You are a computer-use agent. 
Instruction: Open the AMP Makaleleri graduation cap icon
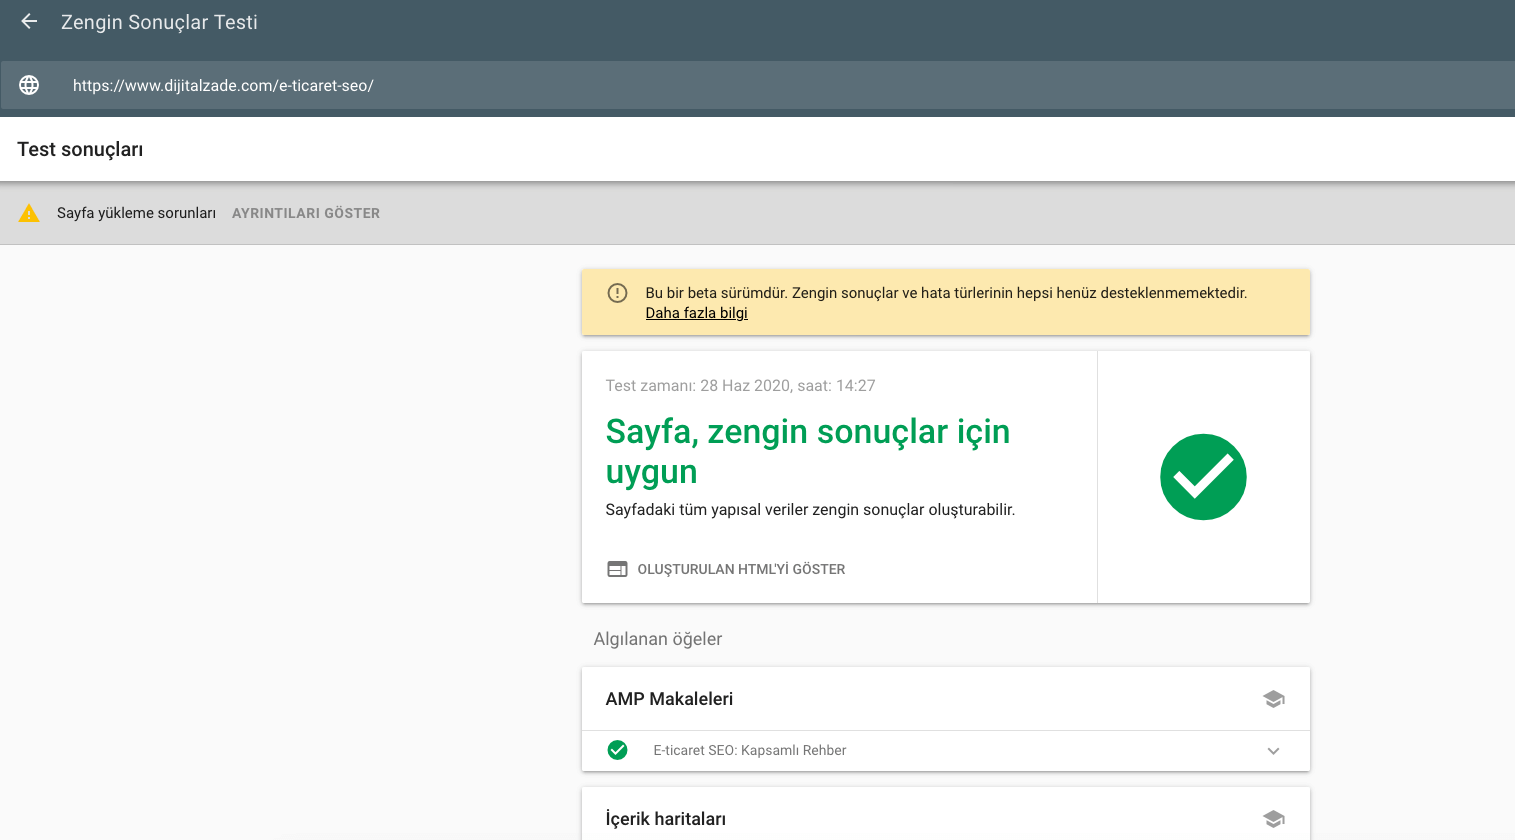1273,699
